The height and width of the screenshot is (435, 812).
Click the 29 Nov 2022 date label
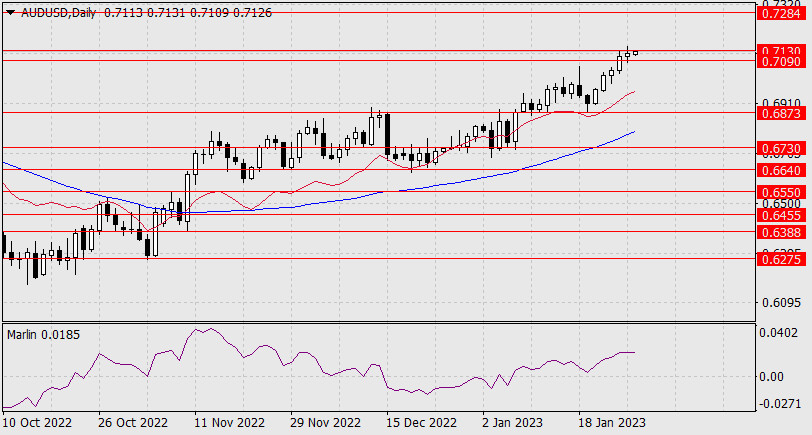pos(325,423)
